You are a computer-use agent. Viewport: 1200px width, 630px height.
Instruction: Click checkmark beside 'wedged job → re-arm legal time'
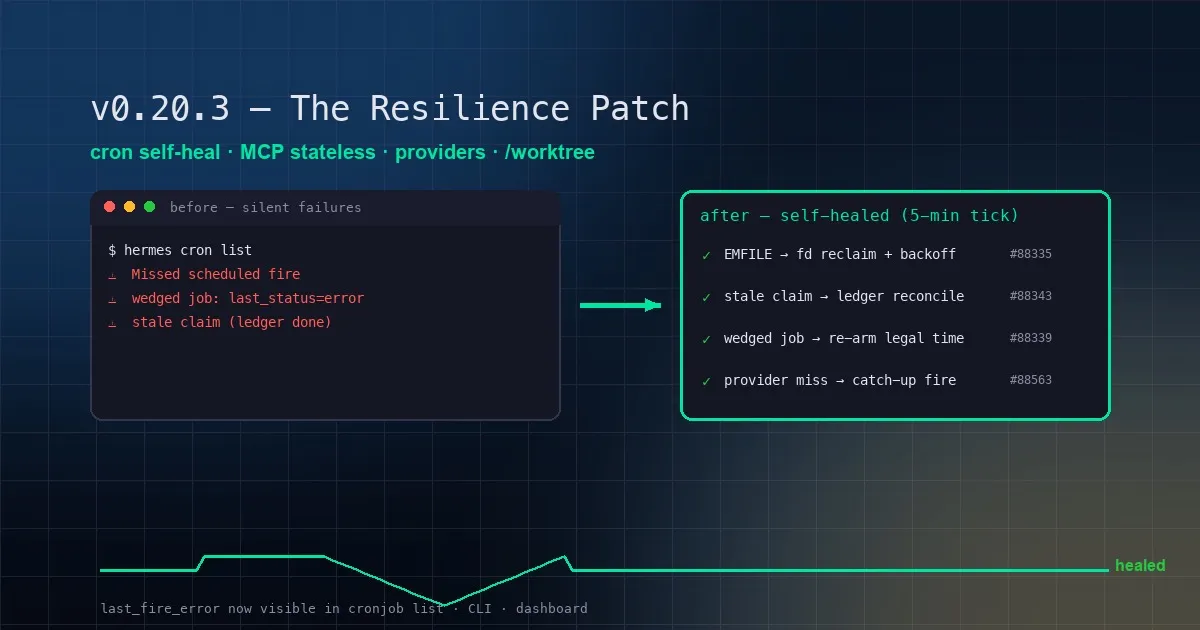706,338
